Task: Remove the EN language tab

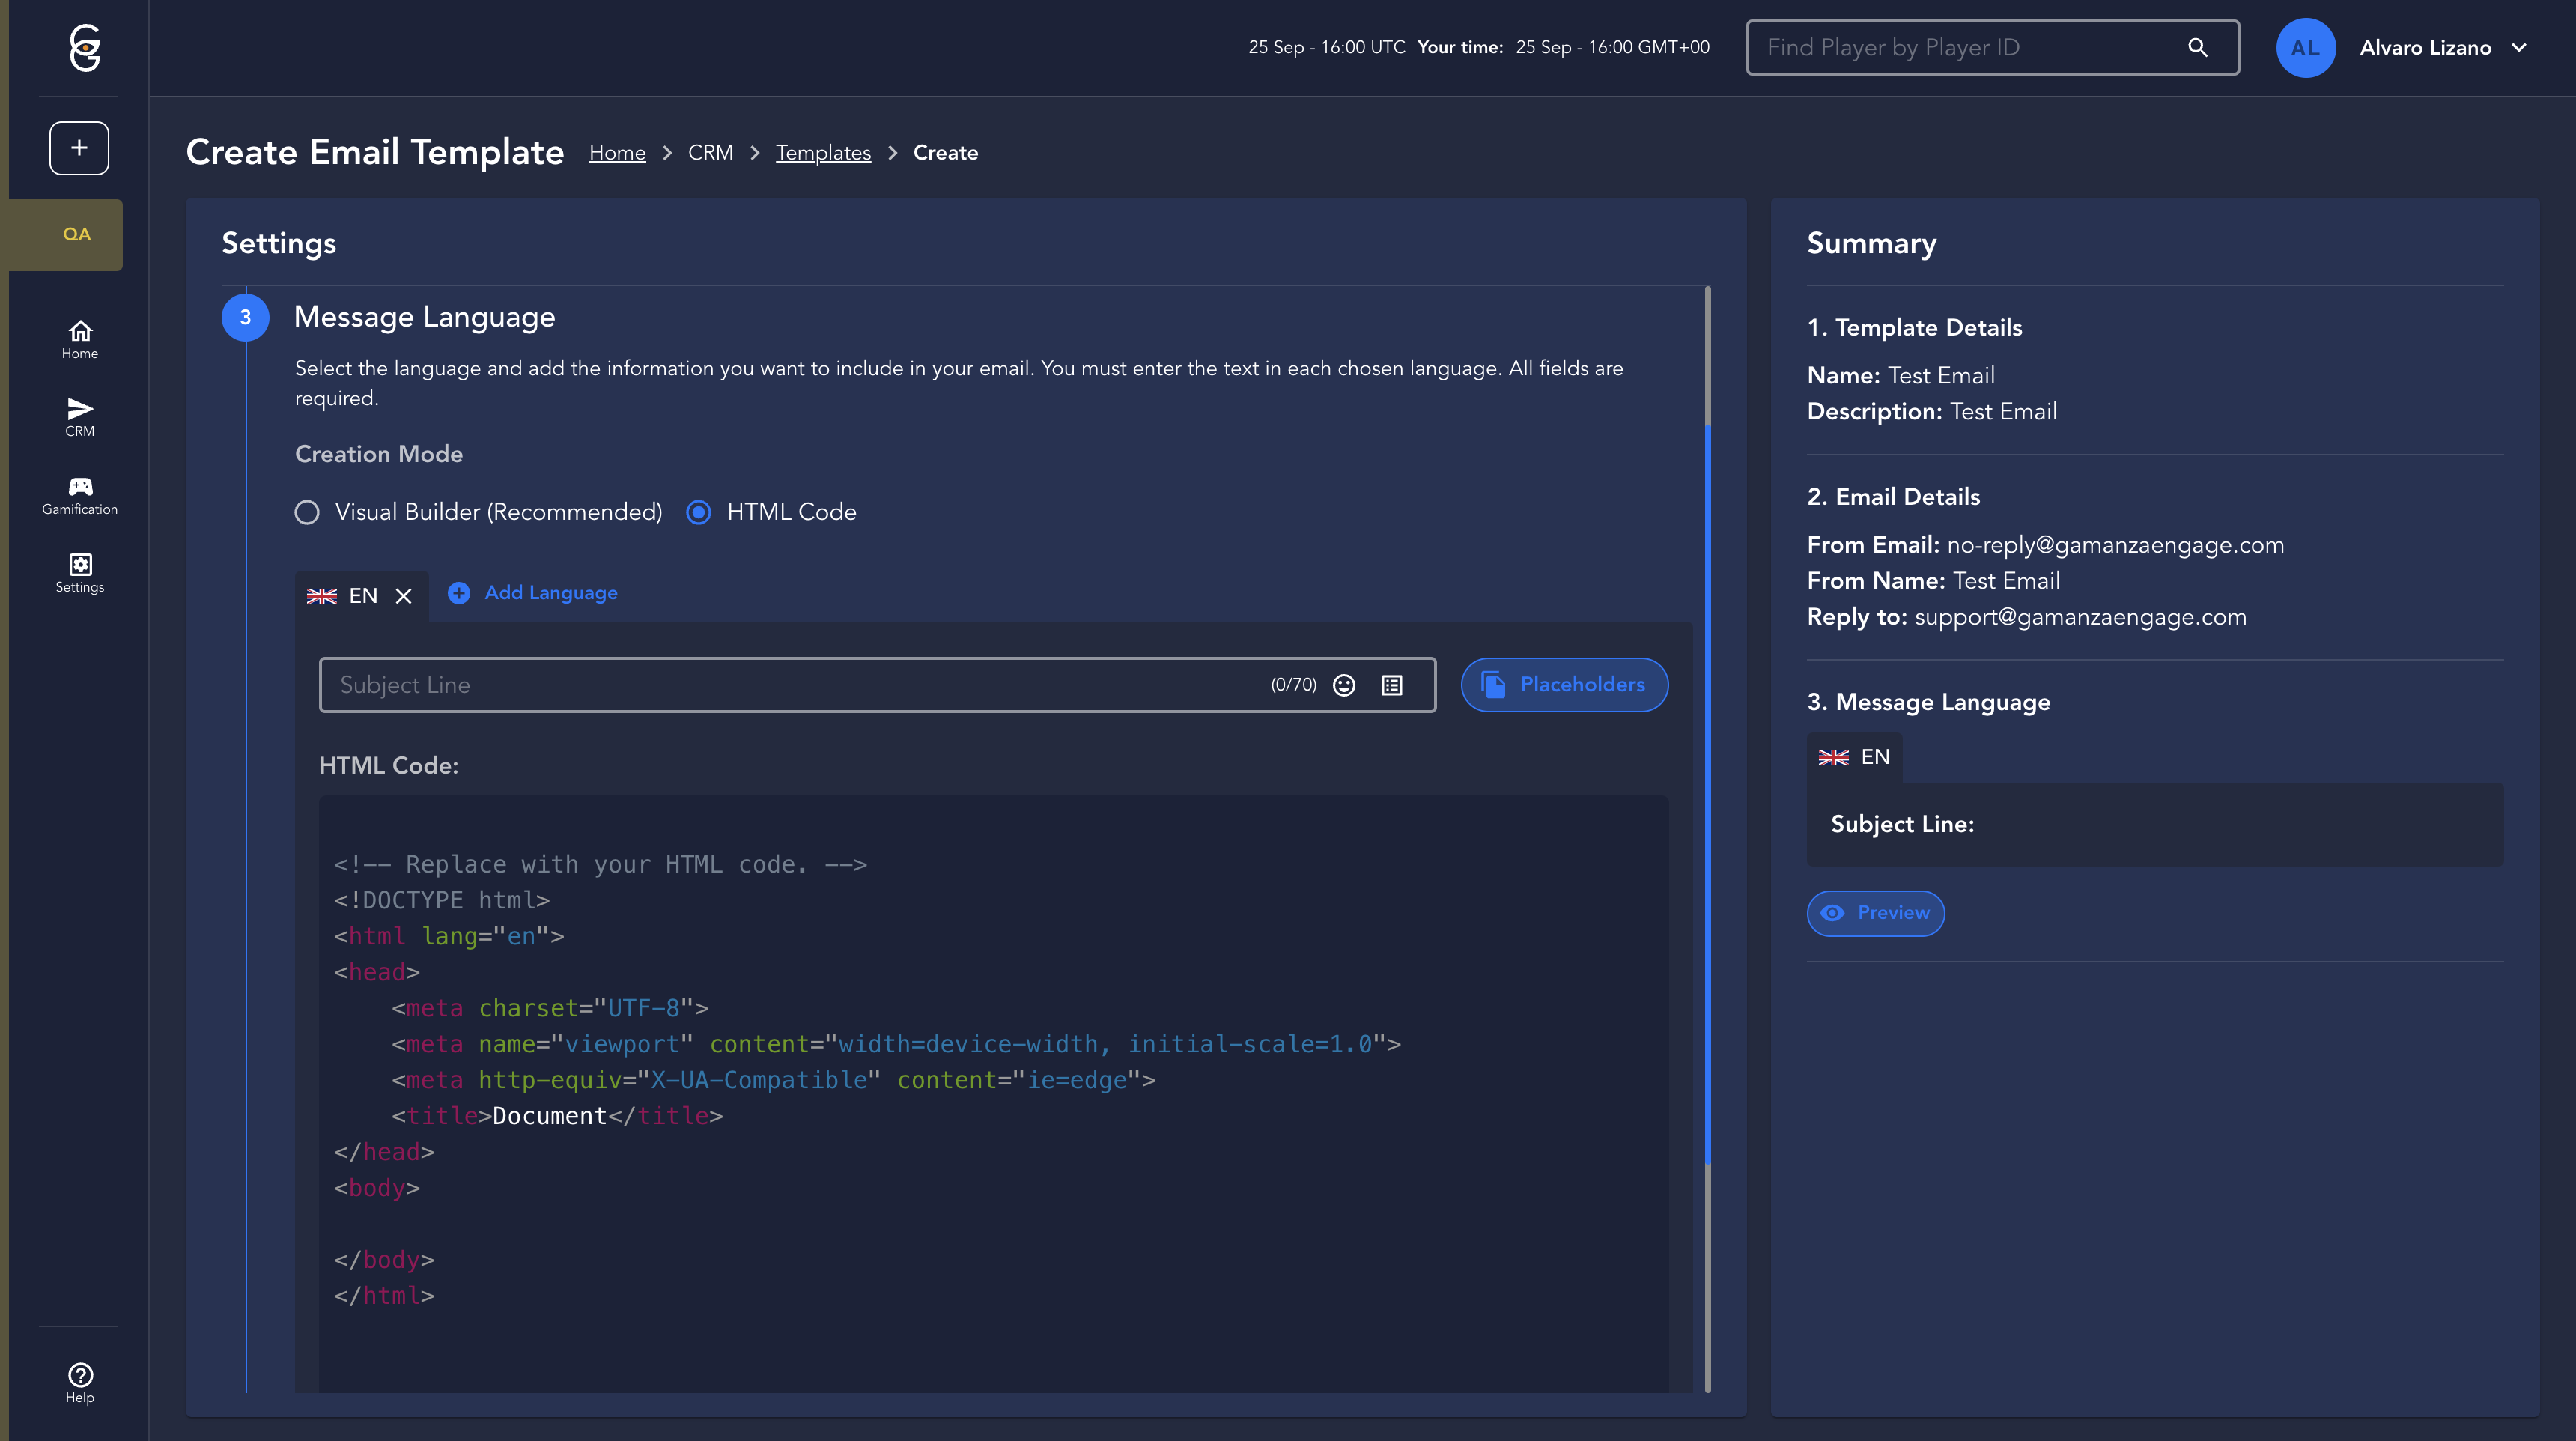Action: 404,596
